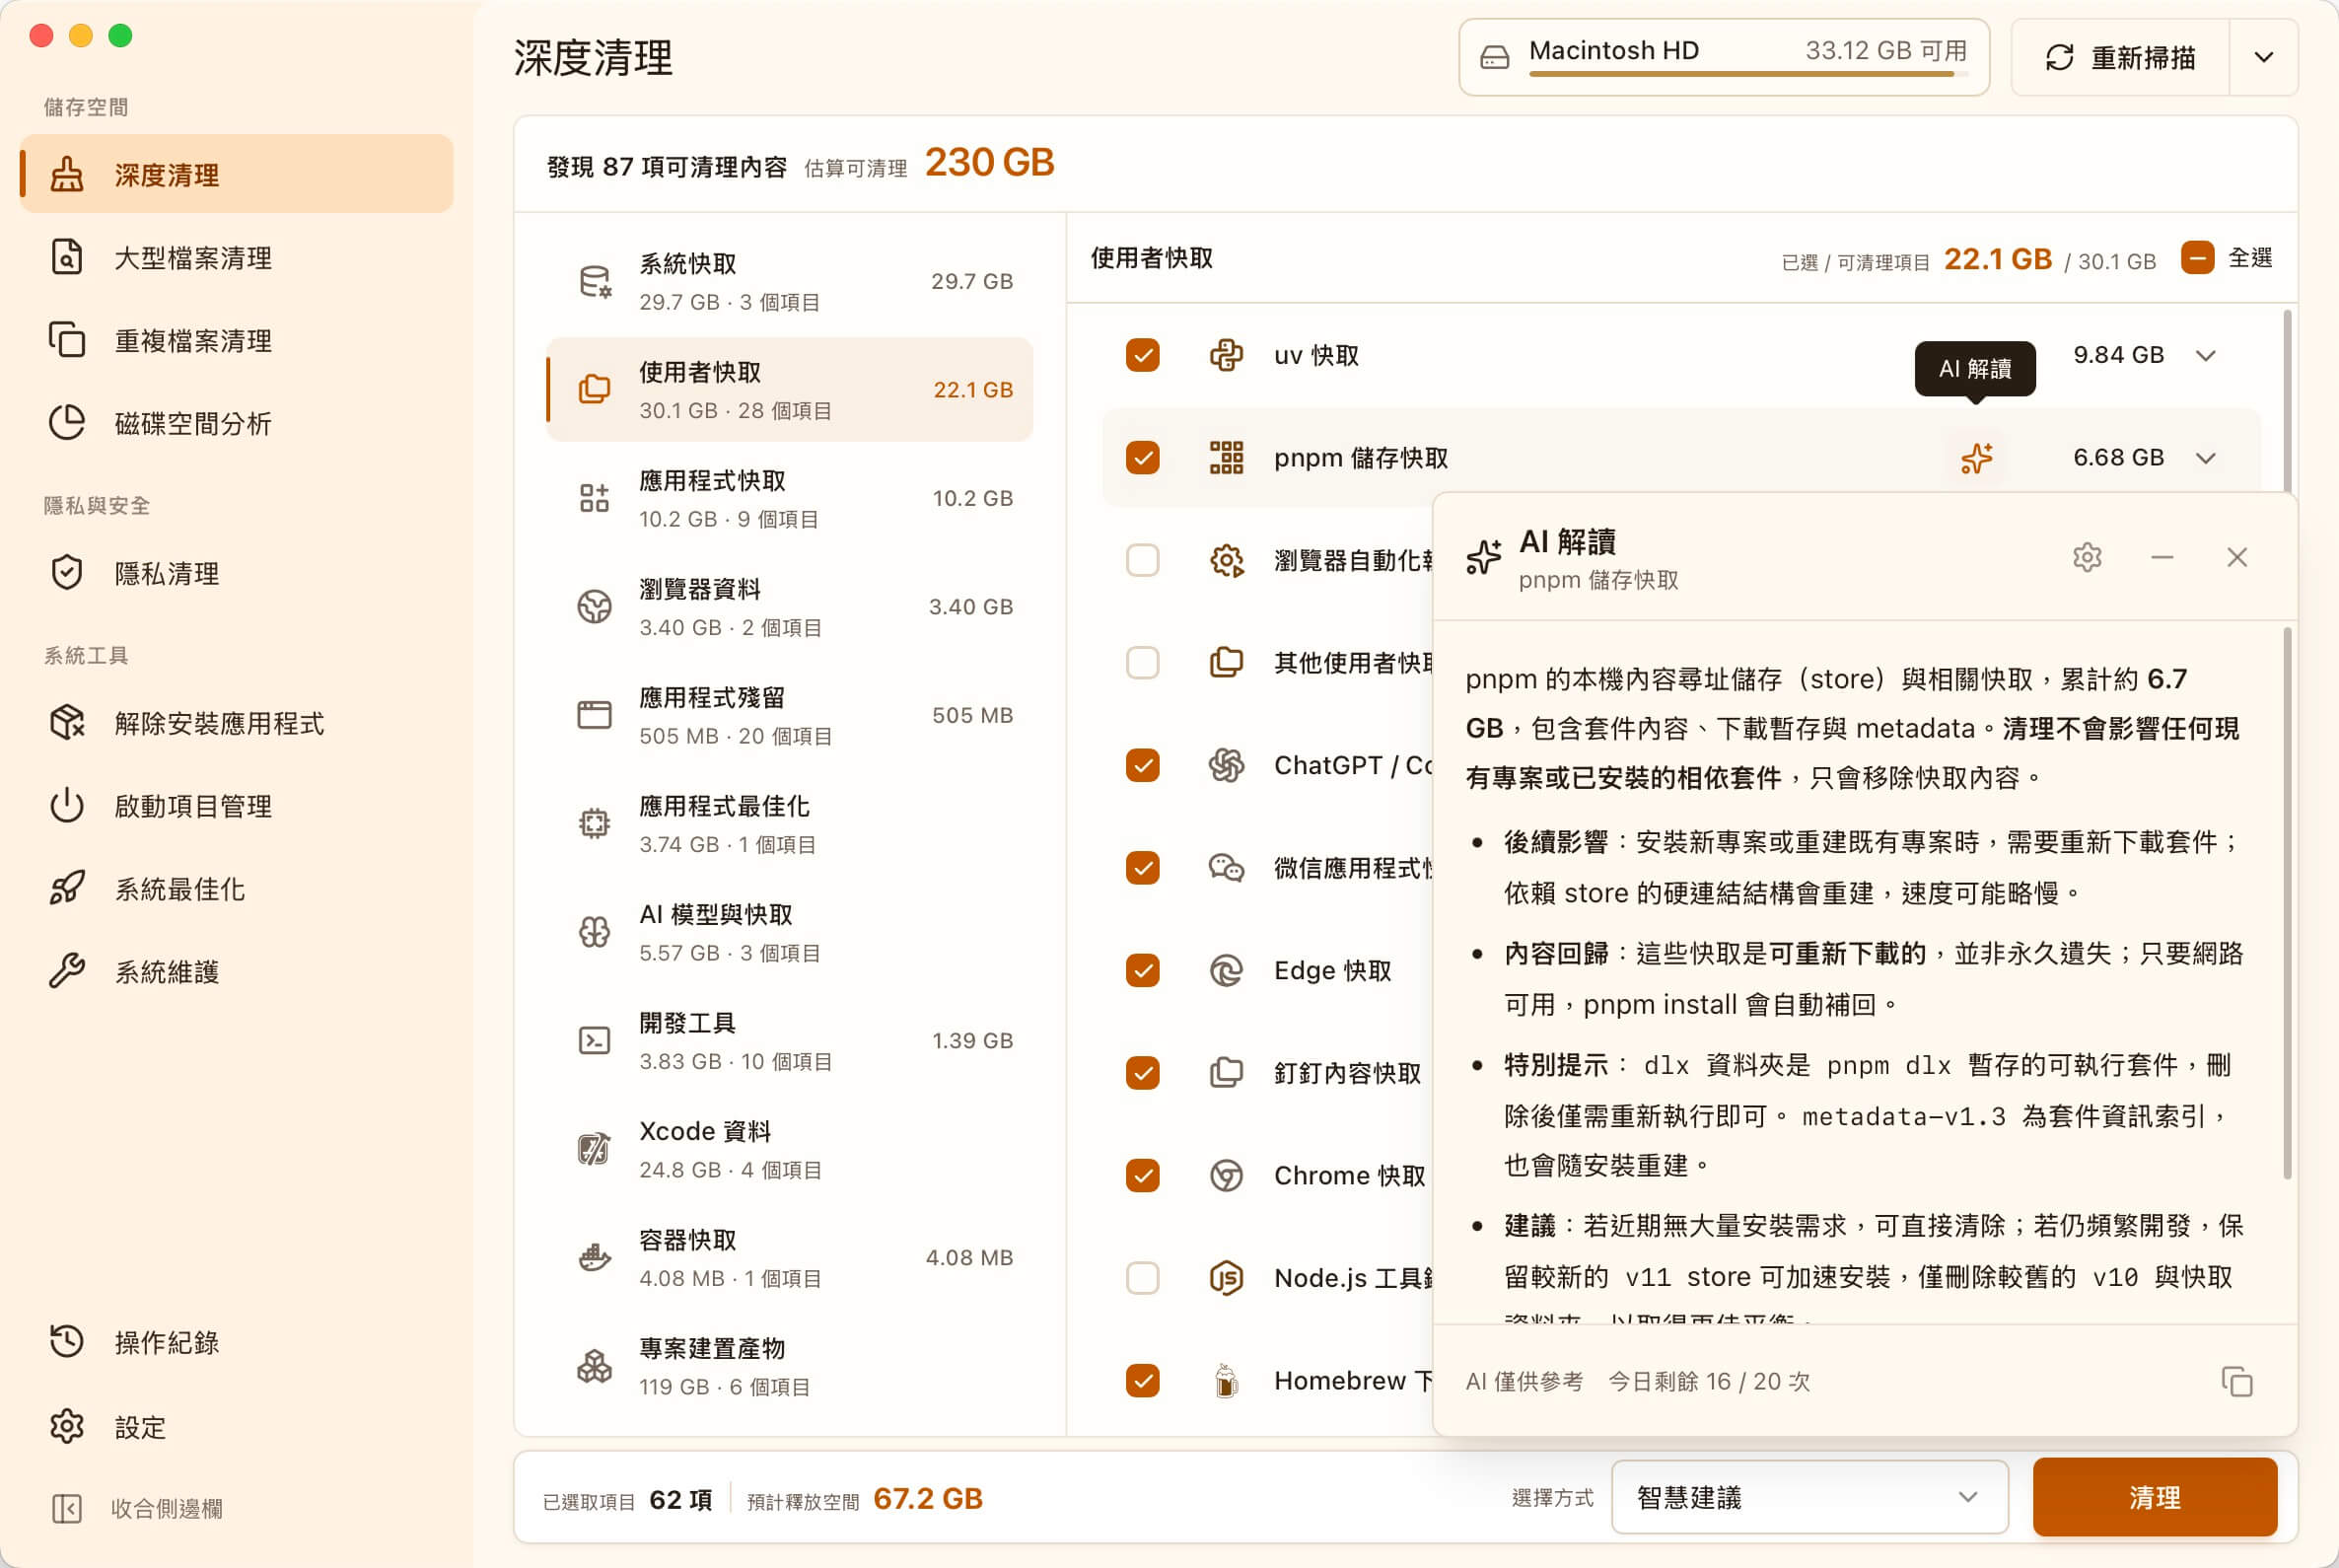Click the 瀏覽器自動化 gear icon
The height and width of the screenshot is (1568, 2339).
coord(1226,560)
